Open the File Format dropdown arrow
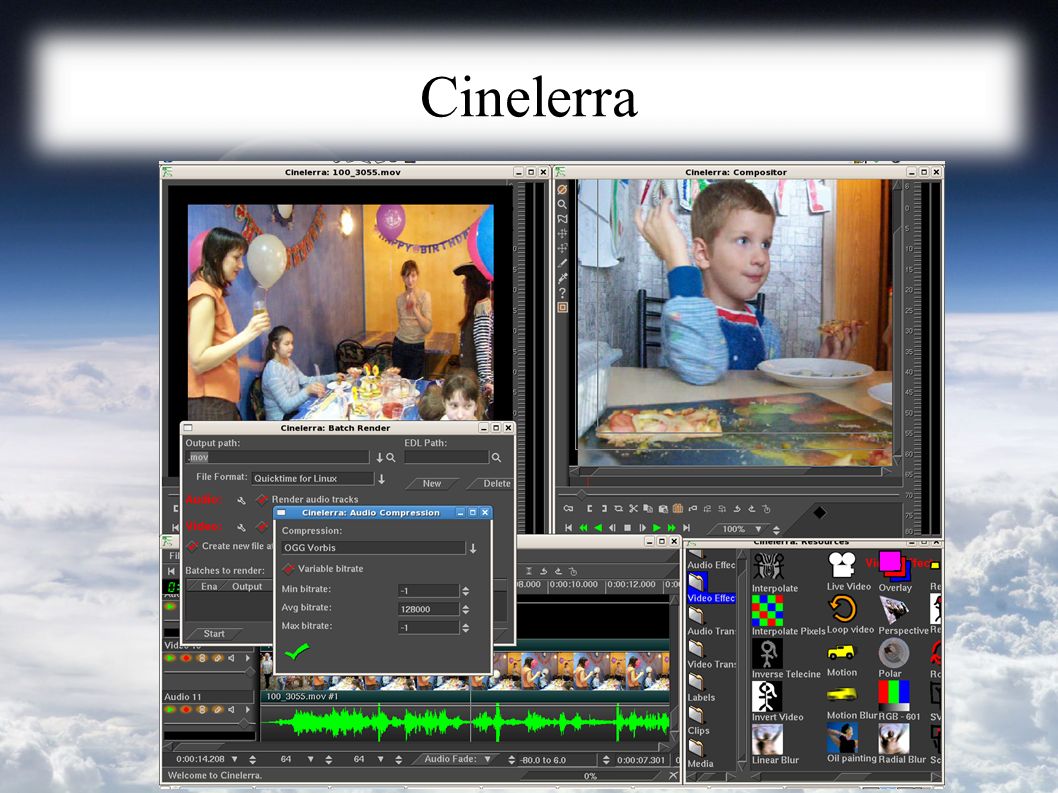 [381, 478]
